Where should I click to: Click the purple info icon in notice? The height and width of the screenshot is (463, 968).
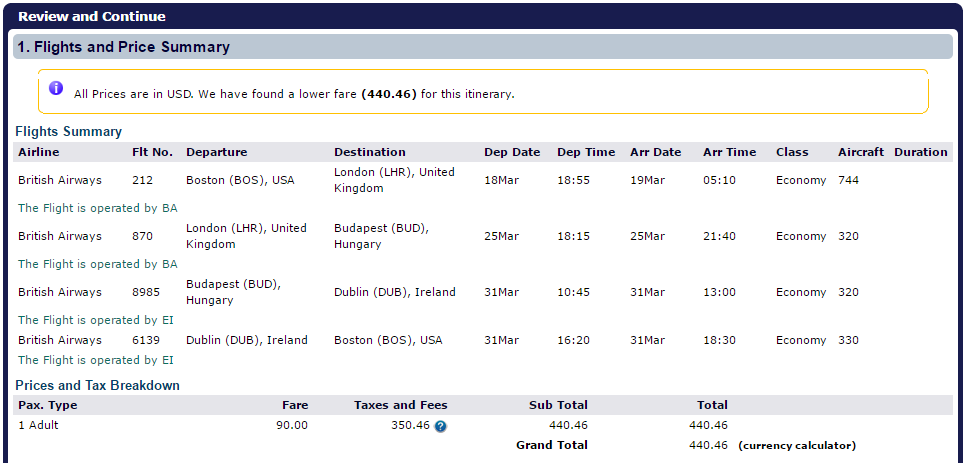56,88
